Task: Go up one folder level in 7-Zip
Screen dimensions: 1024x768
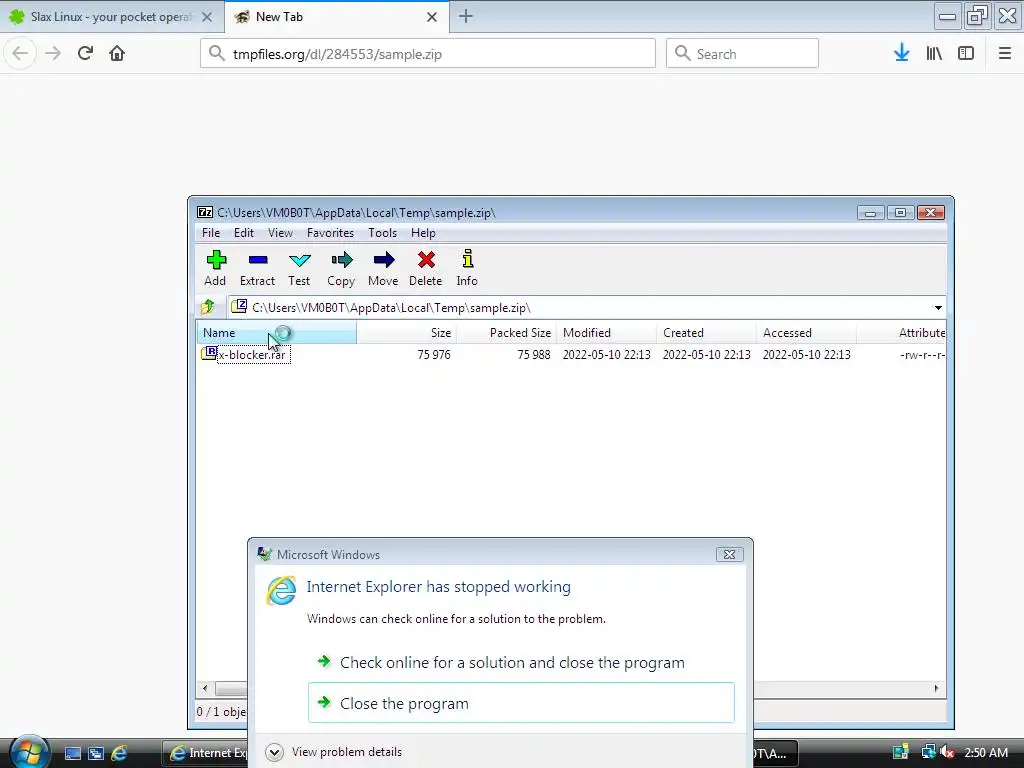Action: [x=208, y=307]
